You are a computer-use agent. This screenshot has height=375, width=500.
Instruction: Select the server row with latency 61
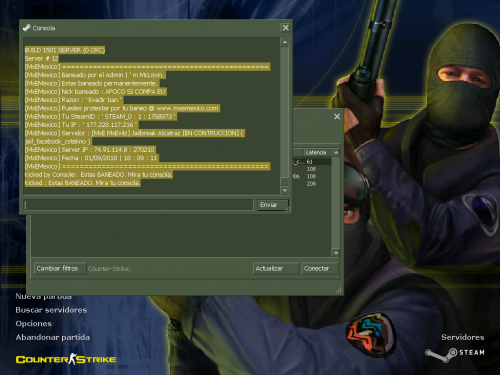coord(312,162)
